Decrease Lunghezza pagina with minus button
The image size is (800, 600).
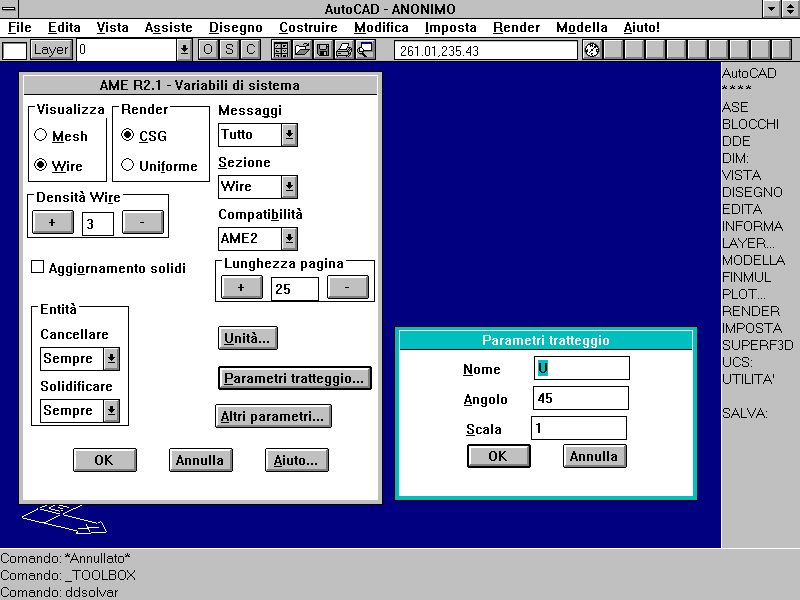[348, 288]
